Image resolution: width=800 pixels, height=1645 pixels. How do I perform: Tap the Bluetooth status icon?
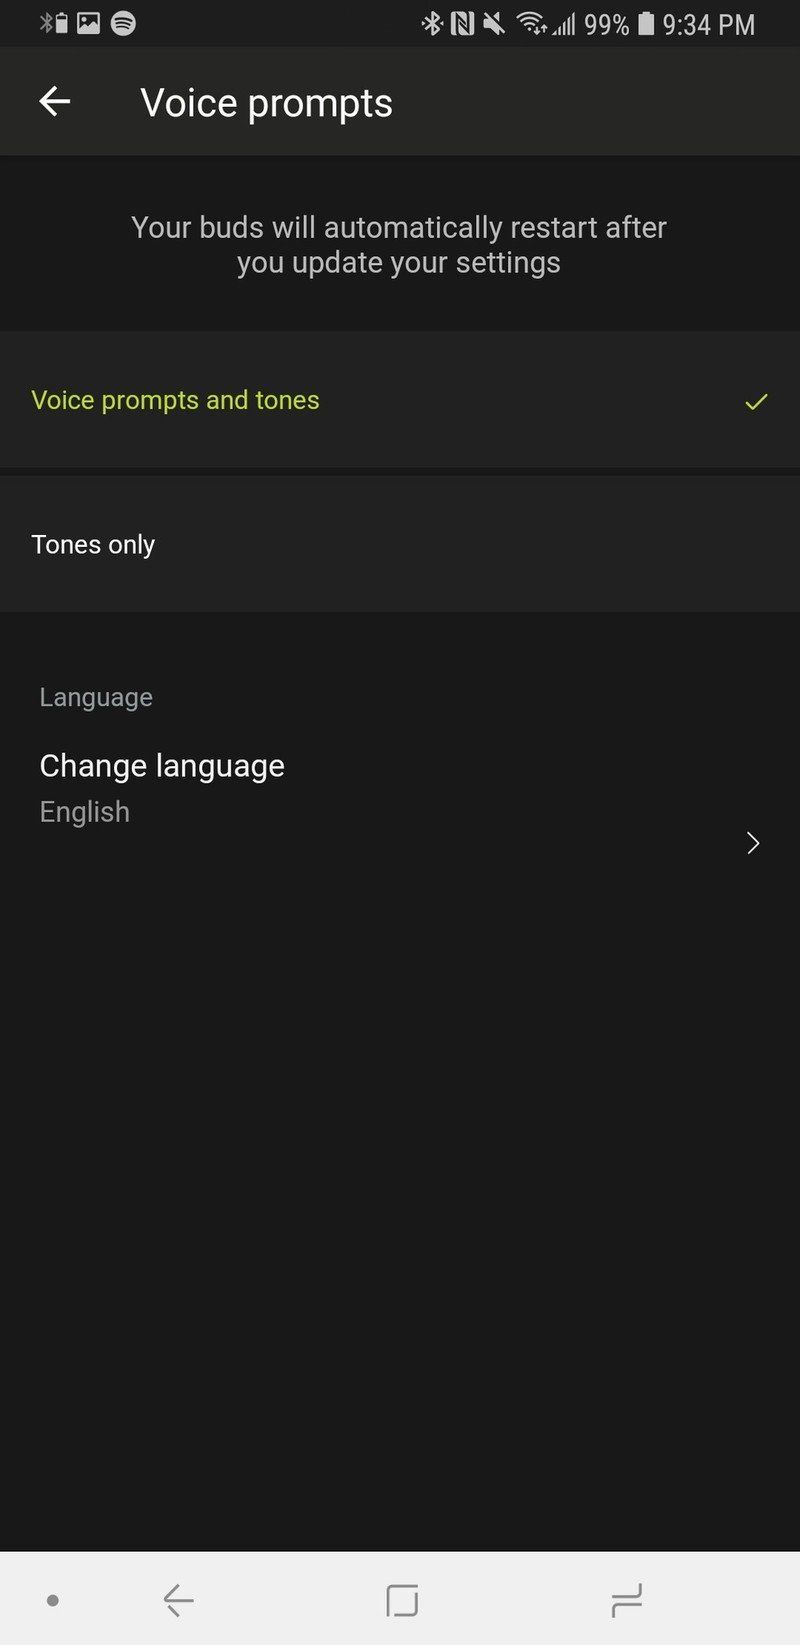432,23
